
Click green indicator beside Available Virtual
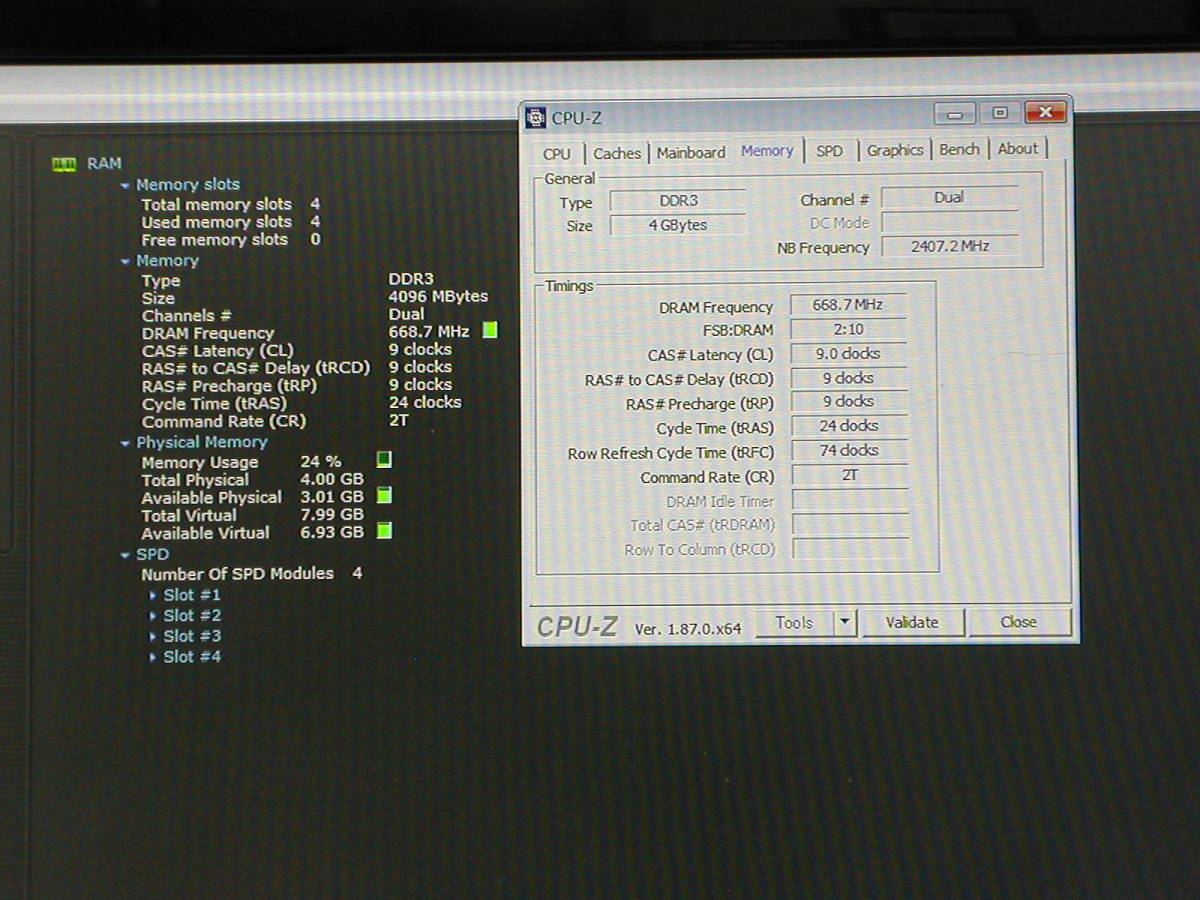(384, 532)
